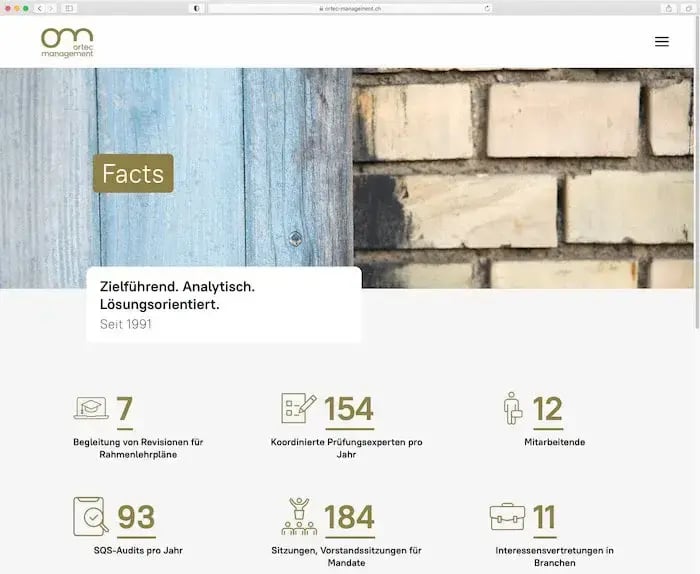The image size is (700, 574).
Task: Show the tab overview in Safari
Action: click(687, 8)
